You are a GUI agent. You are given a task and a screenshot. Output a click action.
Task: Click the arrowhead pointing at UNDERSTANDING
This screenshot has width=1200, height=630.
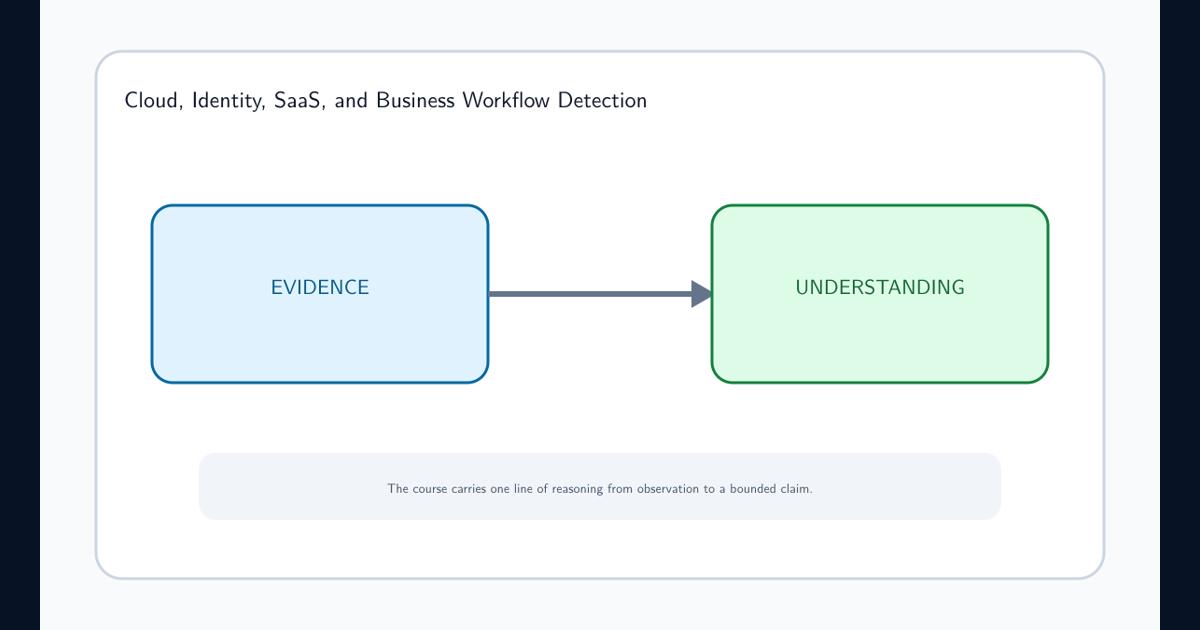[701, 294]
